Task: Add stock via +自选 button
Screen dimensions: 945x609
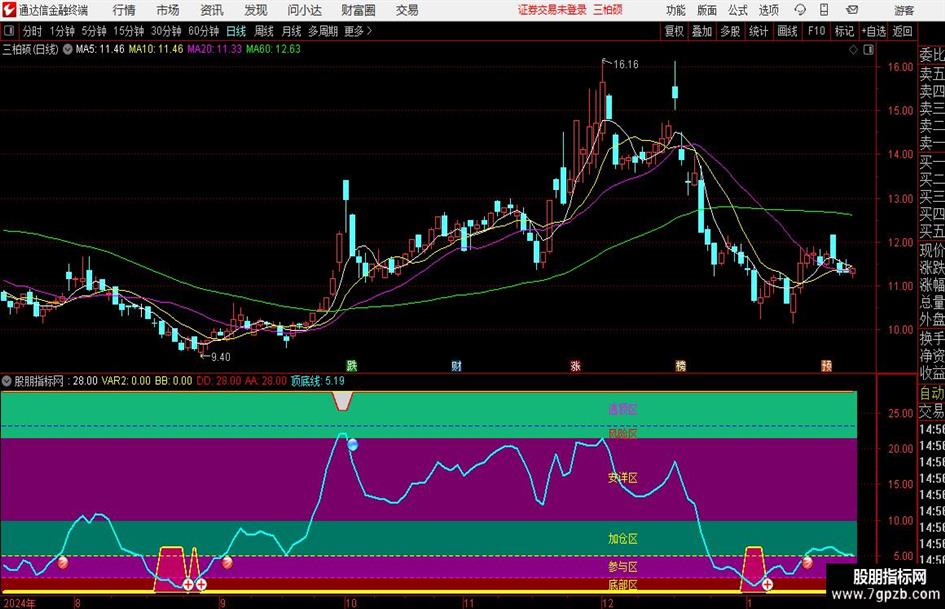Action: click(x=874, y=31)
